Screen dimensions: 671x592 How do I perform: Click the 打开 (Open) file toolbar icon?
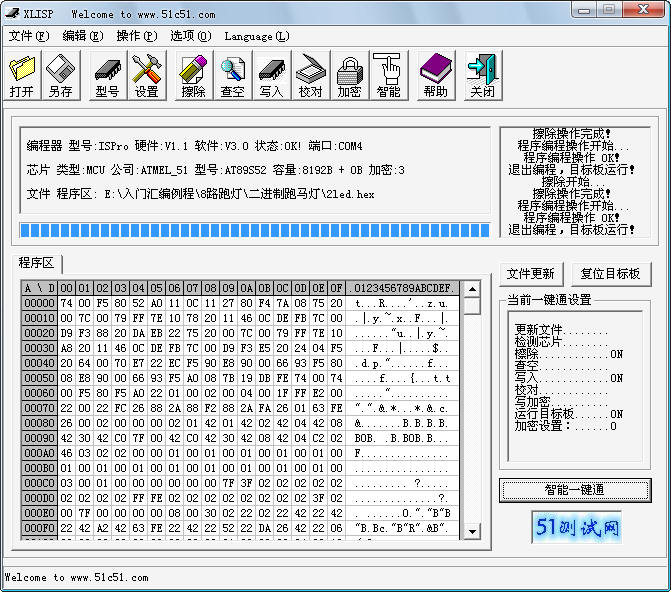(22, 76)
